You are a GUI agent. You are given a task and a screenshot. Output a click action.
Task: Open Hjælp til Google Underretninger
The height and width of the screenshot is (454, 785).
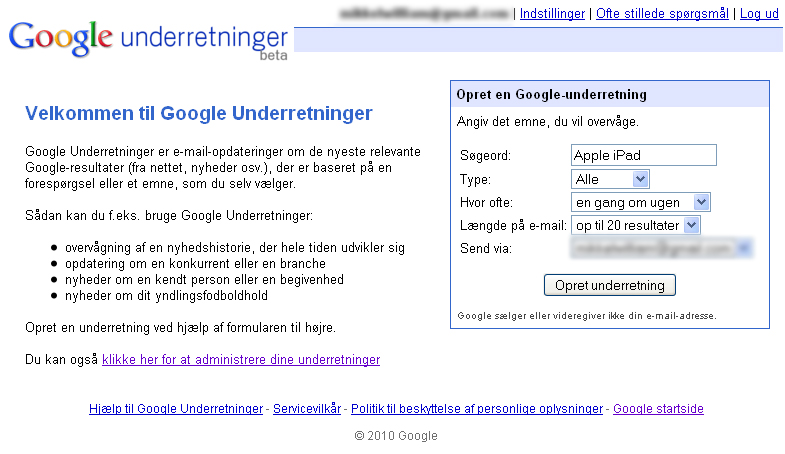[x=175, y=409]
